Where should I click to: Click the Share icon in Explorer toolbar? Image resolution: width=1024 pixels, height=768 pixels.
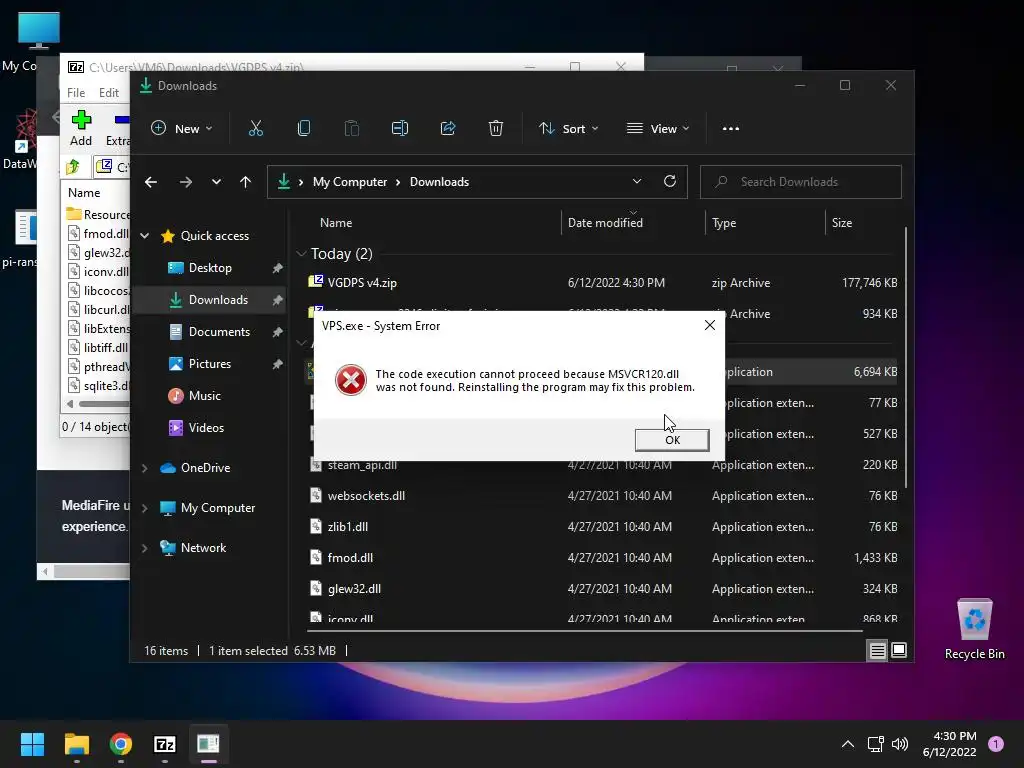point(448,129)
